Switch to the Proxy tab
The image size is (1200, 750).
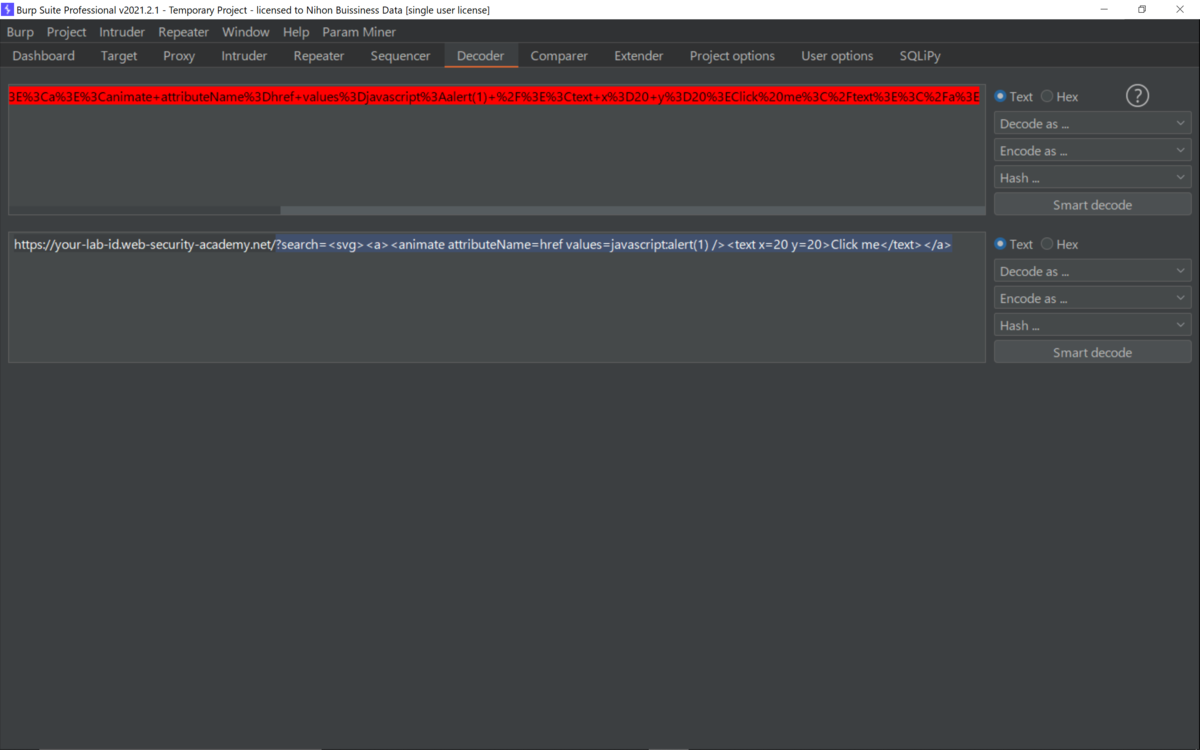pos(179,56)
